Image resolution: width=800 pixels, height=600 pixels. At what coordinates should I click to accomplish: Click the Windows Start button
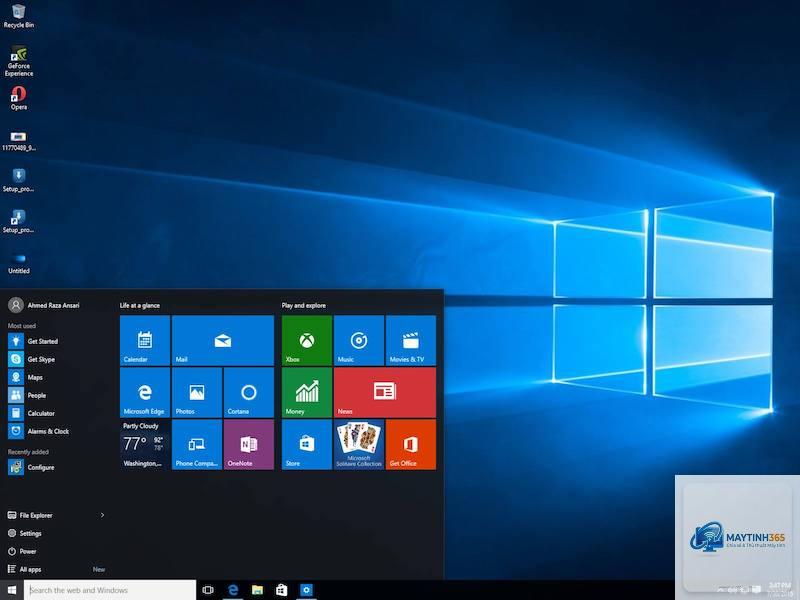12,590
